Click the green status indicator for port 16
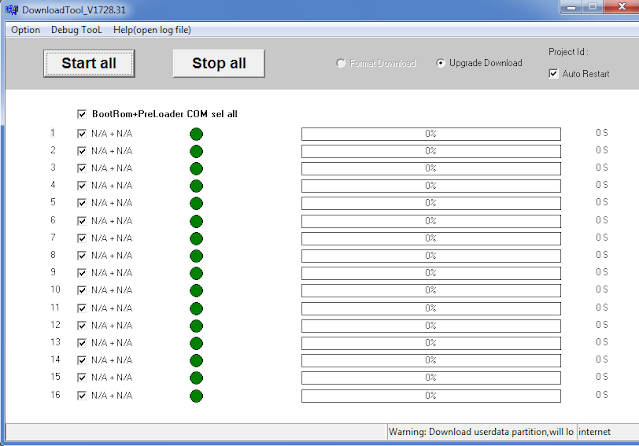 196,396
